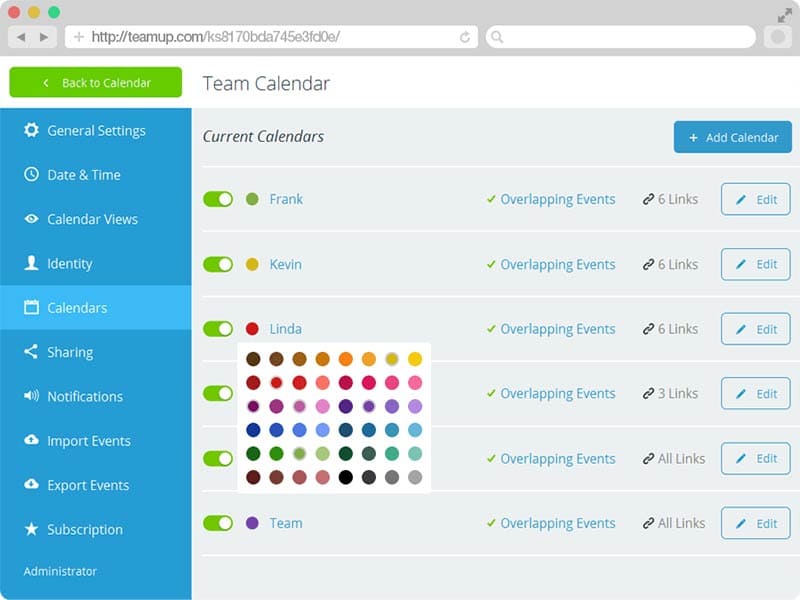
Task: Toggle off the Team calendar
Action: [x=218, y=523]
